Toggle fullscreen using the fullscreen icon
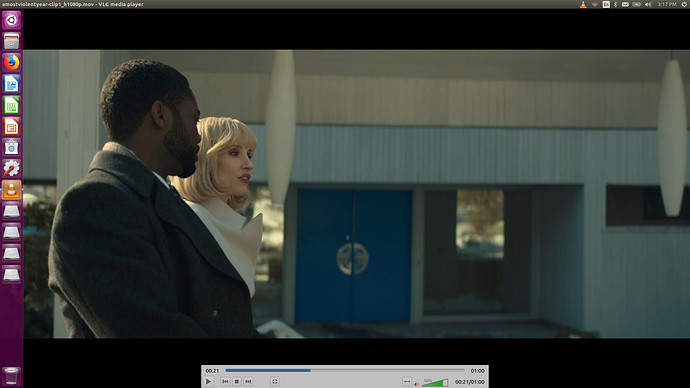 (275, 381)
